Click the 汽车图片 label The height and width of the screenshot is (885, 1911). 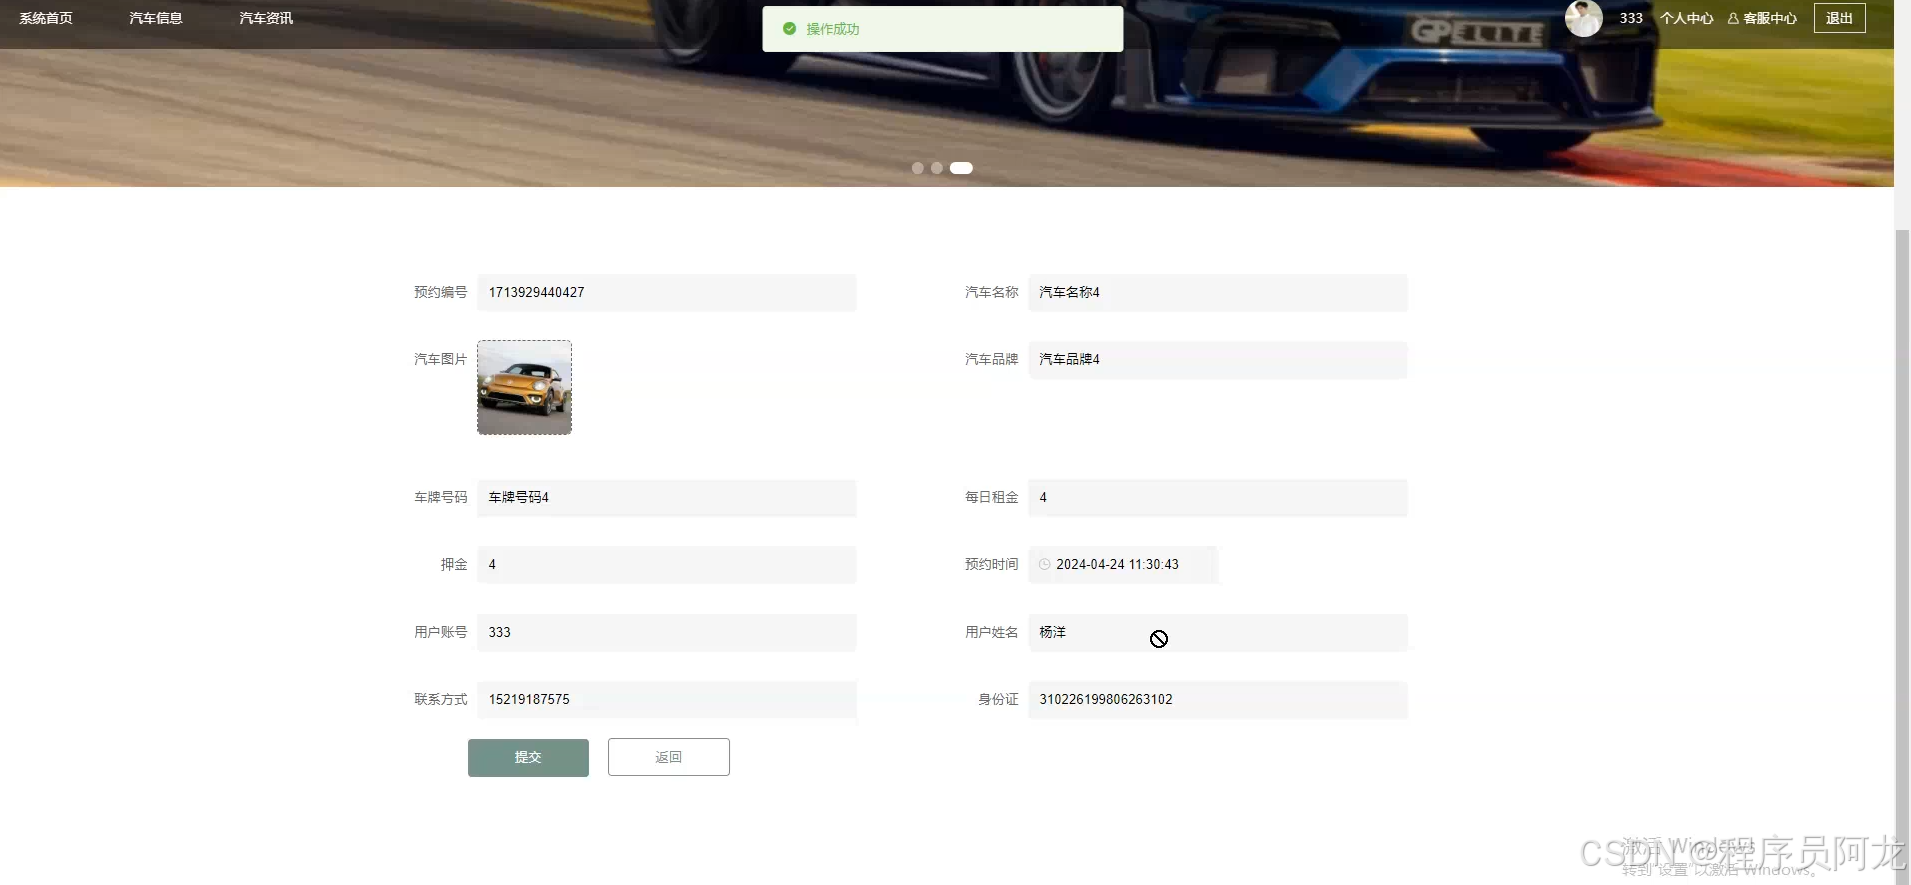click(441, 359)
